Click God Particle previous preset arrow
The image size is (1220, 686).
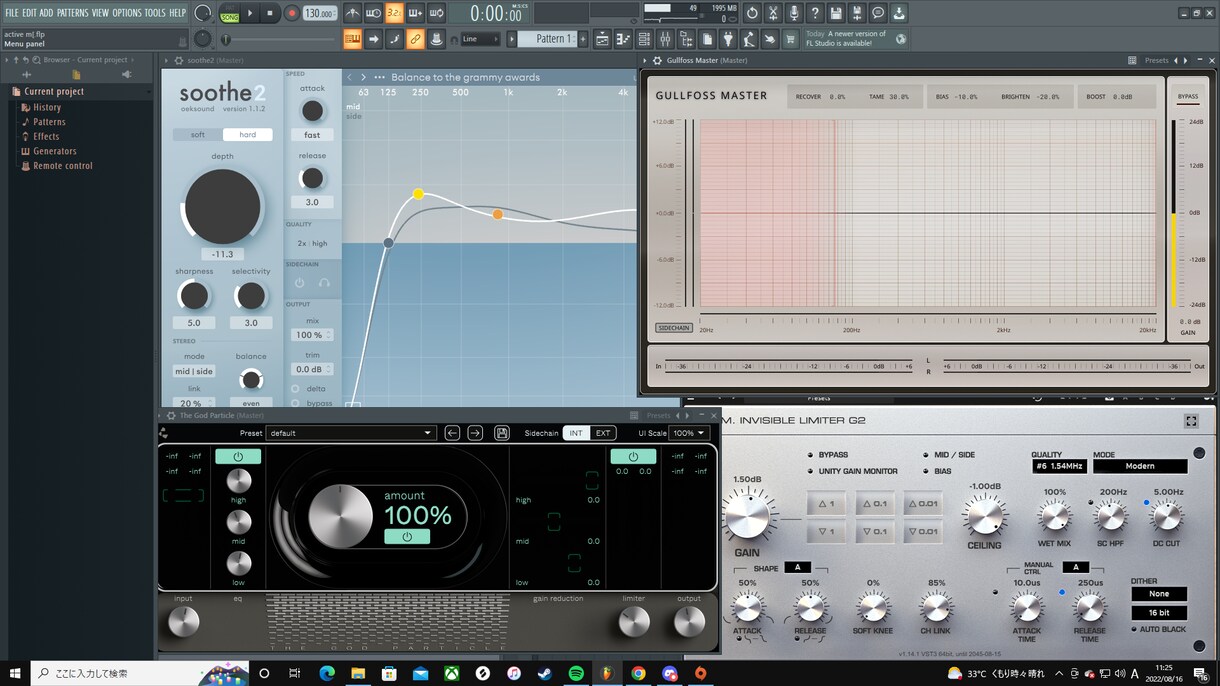coord(452,433)
